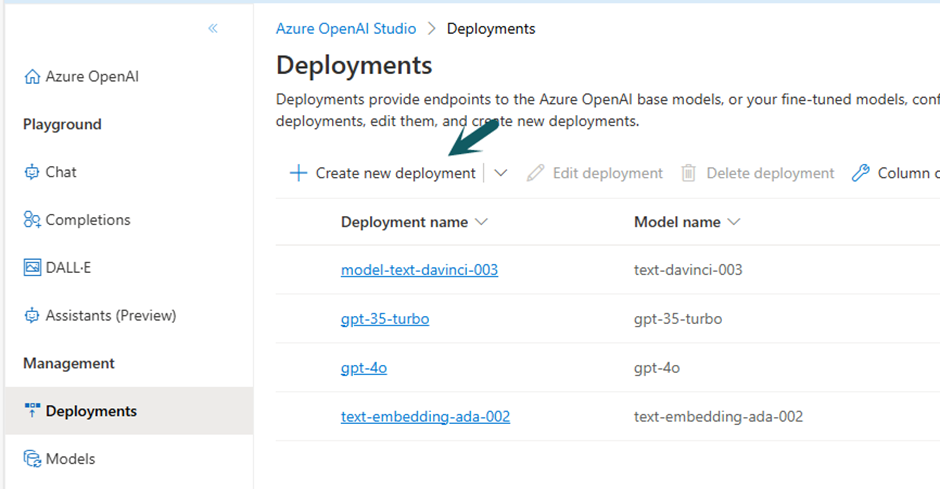Click the pencil Edit deployment icon
Screen dimensions: 940x489
(535, 173)
